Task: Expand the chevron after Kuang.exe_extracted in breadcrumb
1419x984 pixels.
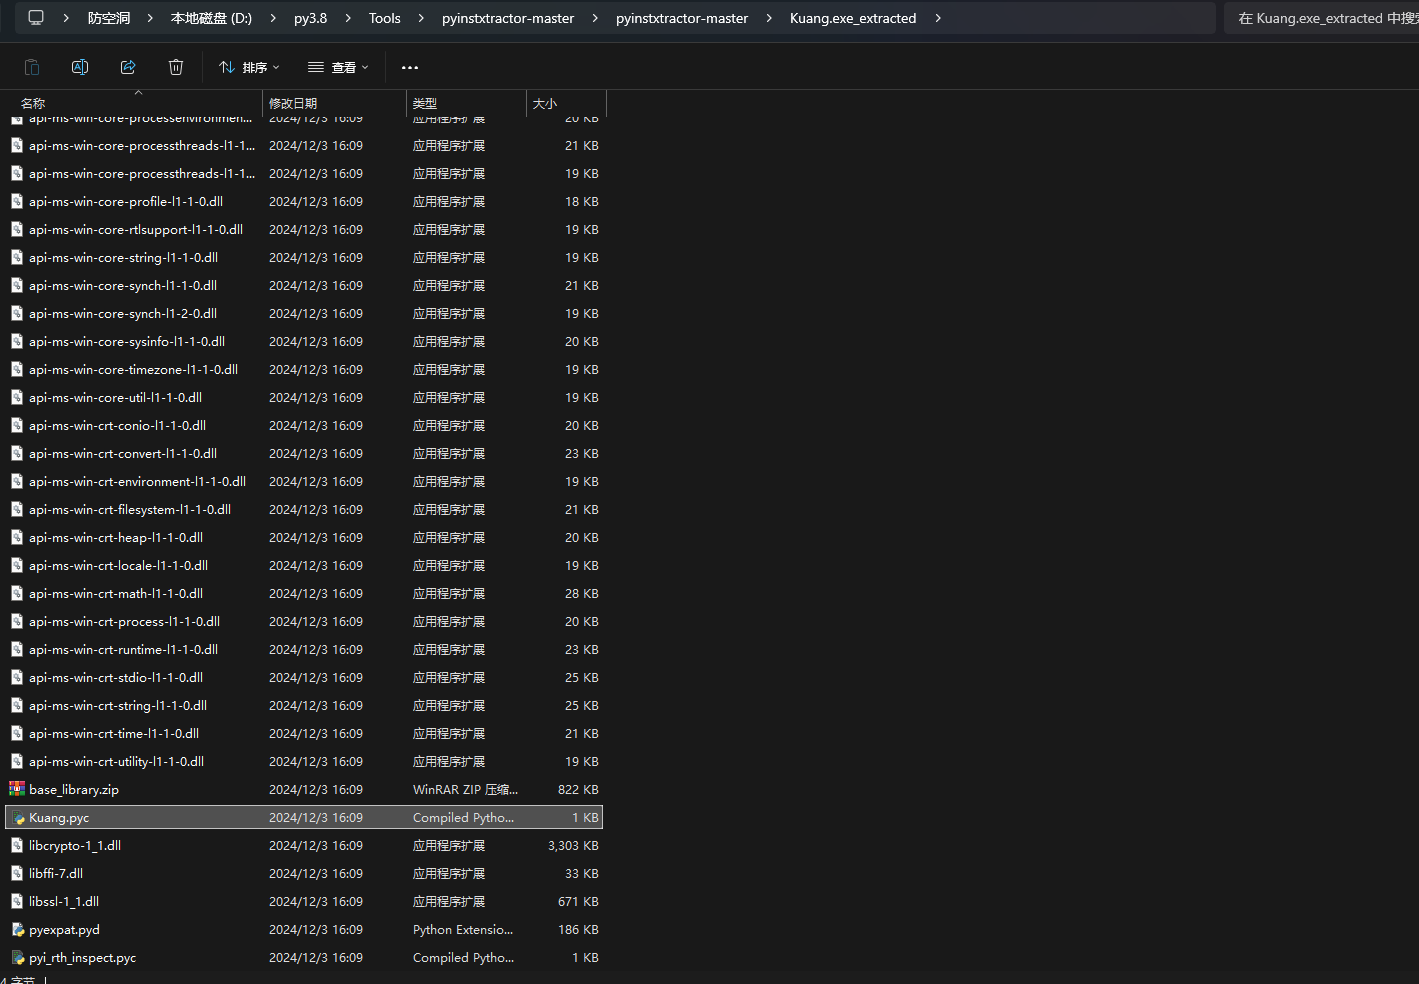Action: (x=938, y=18)
